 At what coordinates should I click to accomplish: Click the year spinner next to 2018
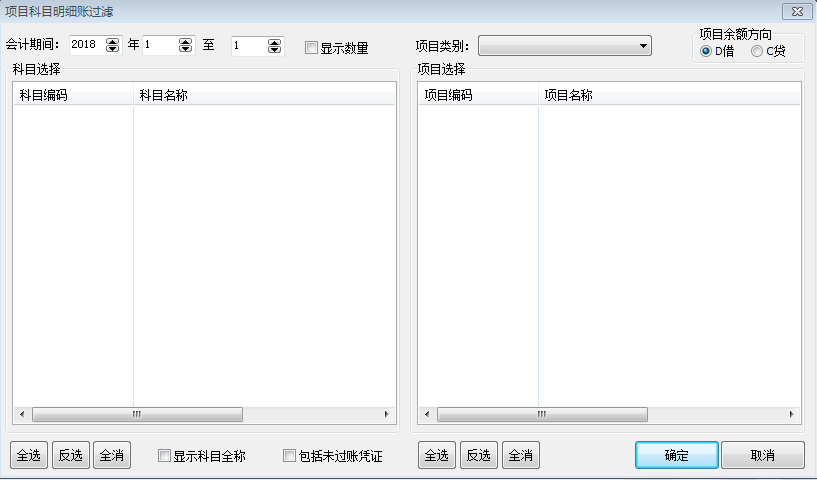112,46
